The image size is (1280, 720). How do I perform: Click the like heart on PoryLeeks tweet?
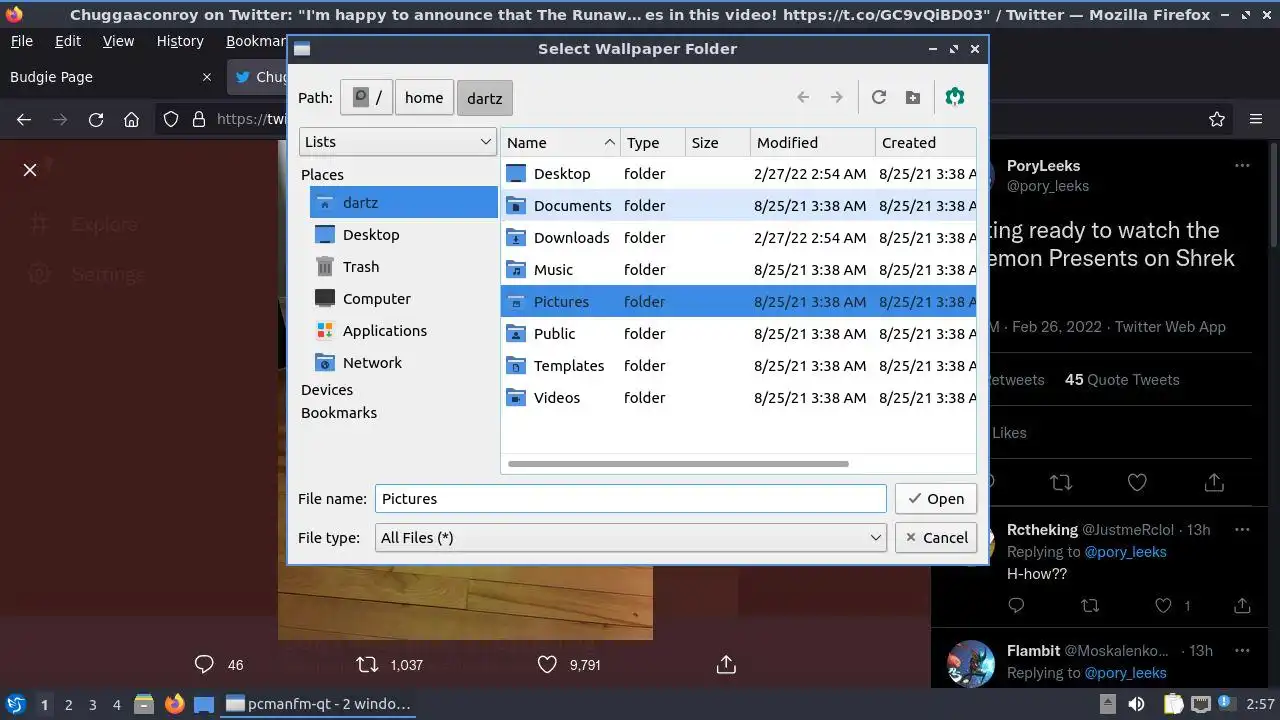1137,482
